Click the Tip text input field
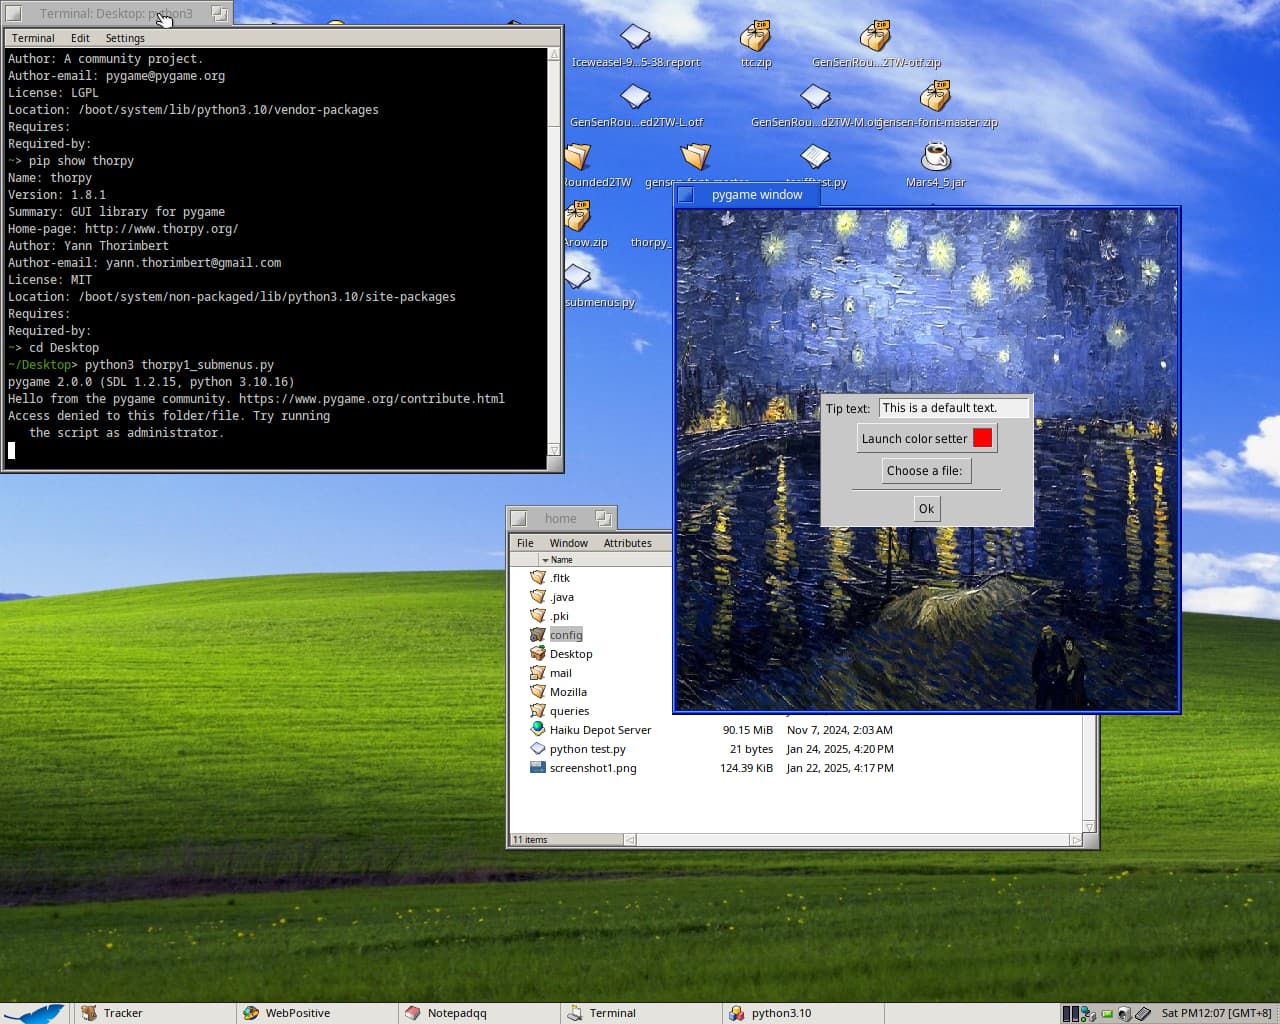Viewport: 1280px width, 1024px height. point(953,408)
